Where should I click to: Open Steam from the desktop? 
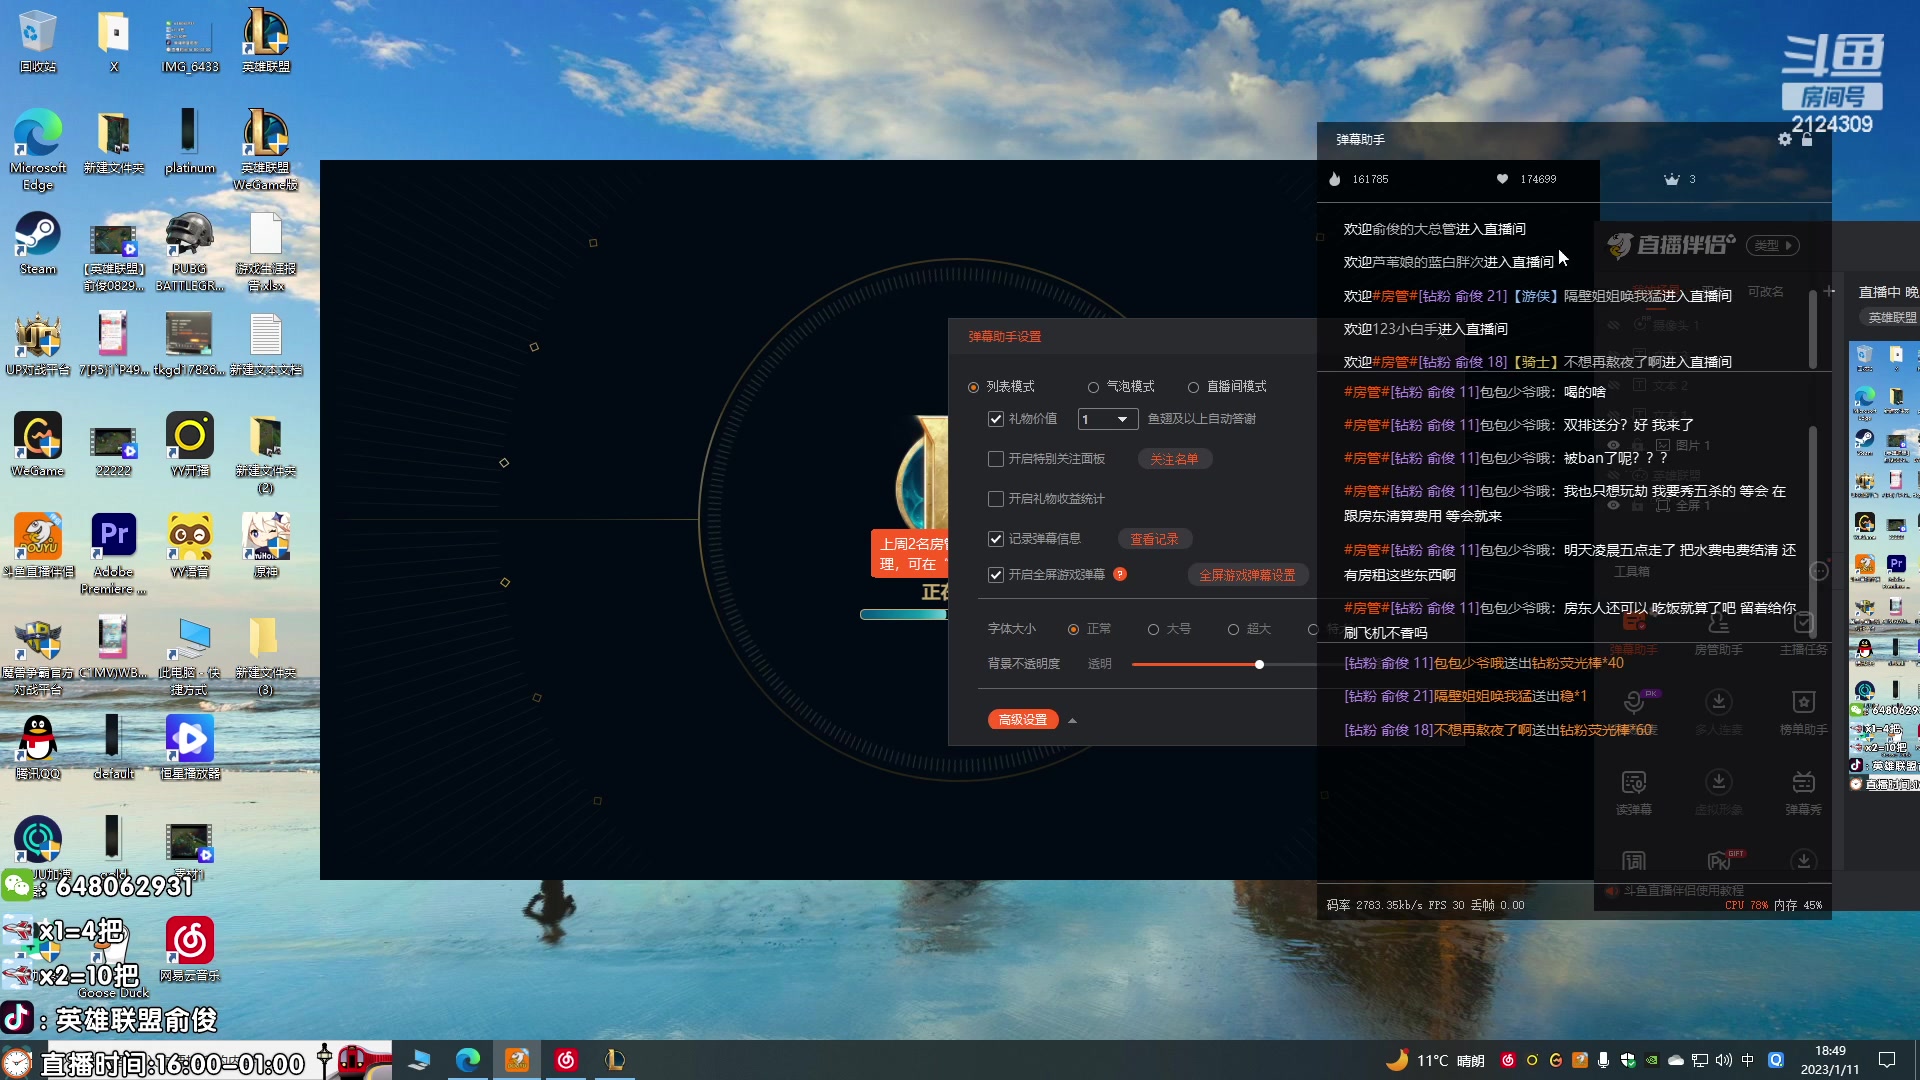pyautogui.click(x=38, y=243)
